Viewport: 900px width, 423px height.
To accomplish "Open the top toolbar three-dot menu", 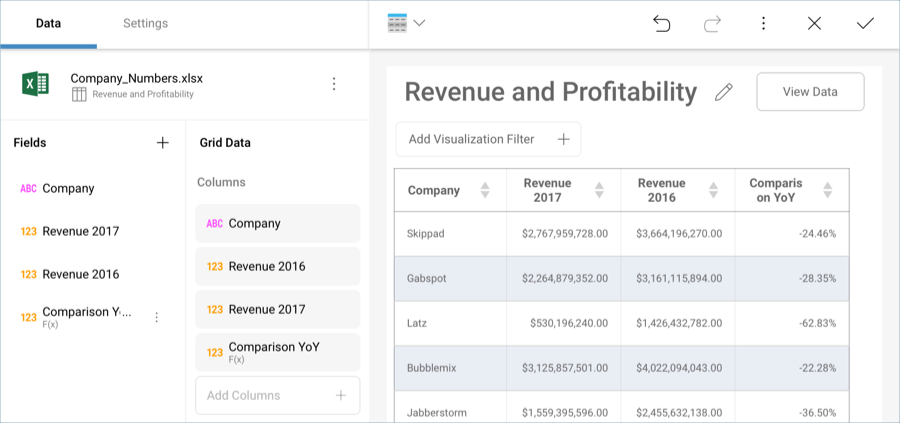I will tap(763, 23).
